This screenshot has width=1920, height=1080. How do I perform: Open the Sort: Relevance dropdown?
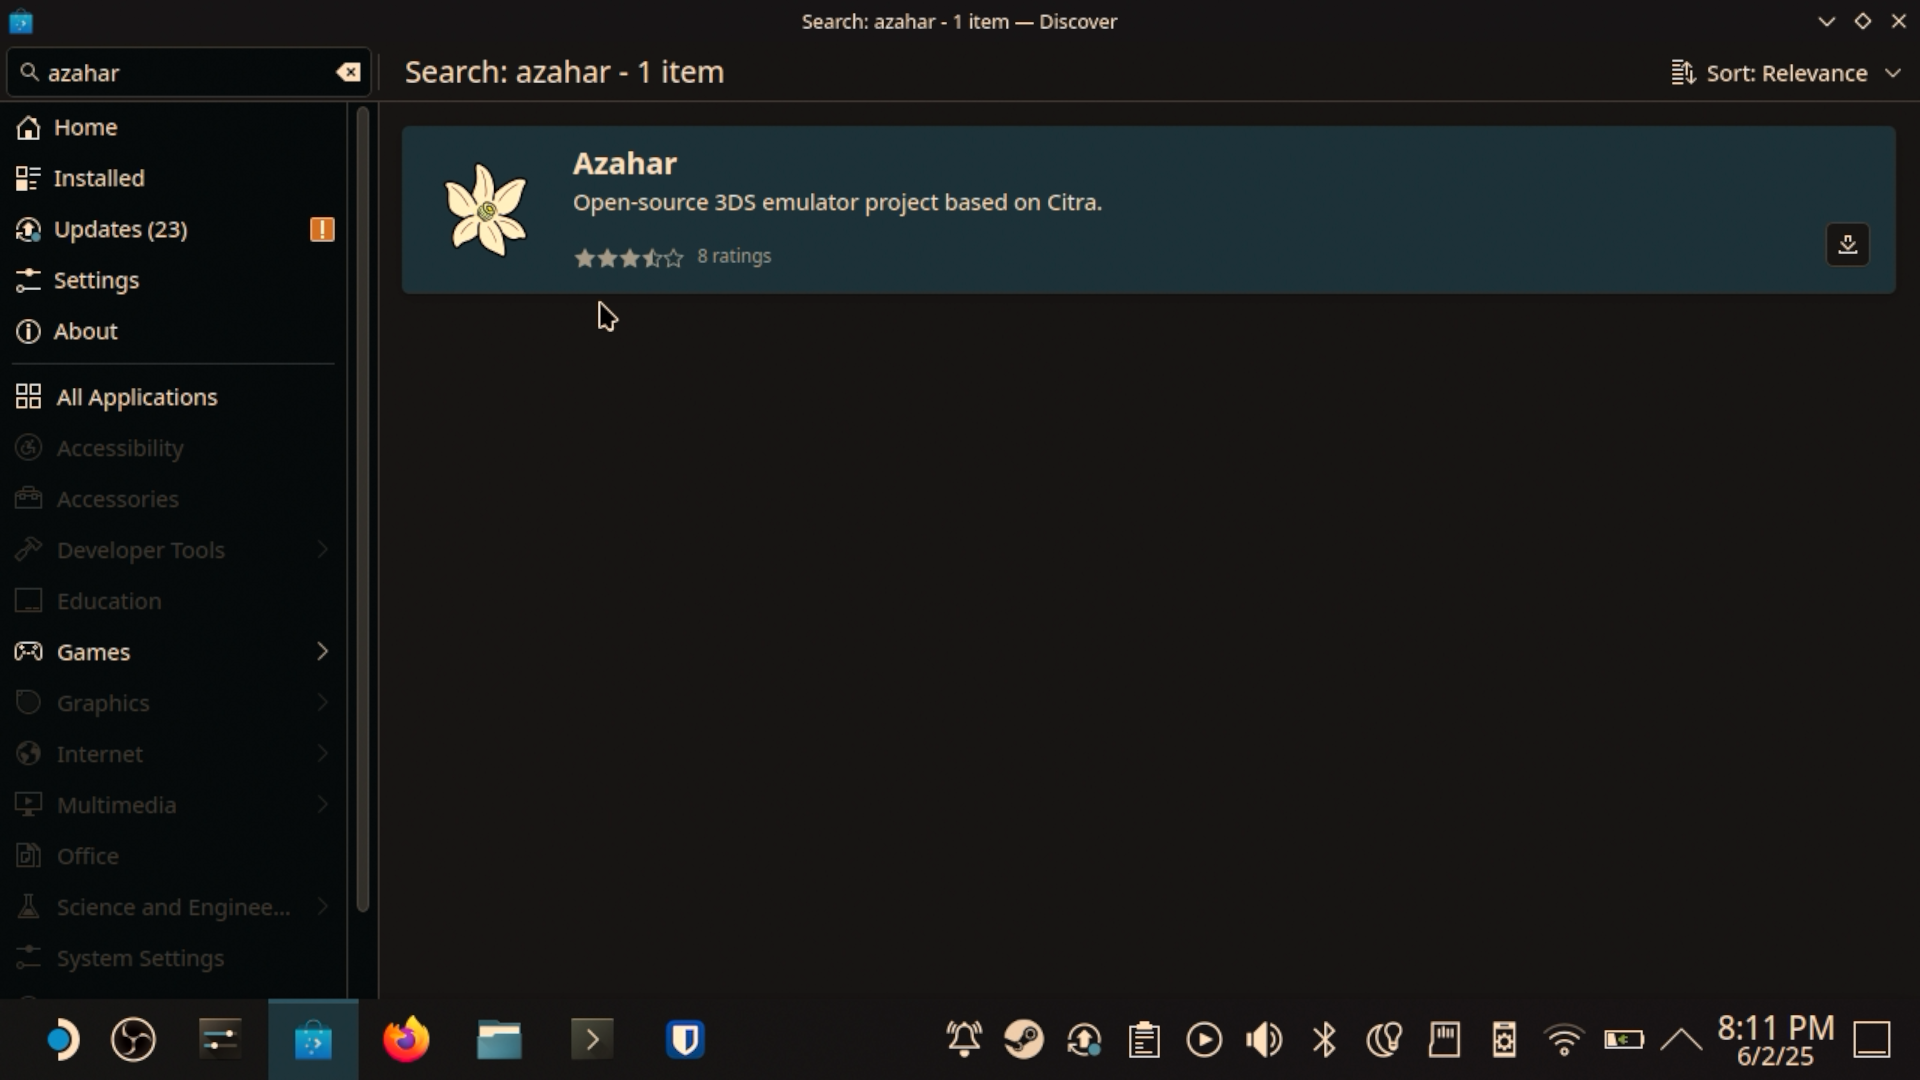click(1785, 73)
